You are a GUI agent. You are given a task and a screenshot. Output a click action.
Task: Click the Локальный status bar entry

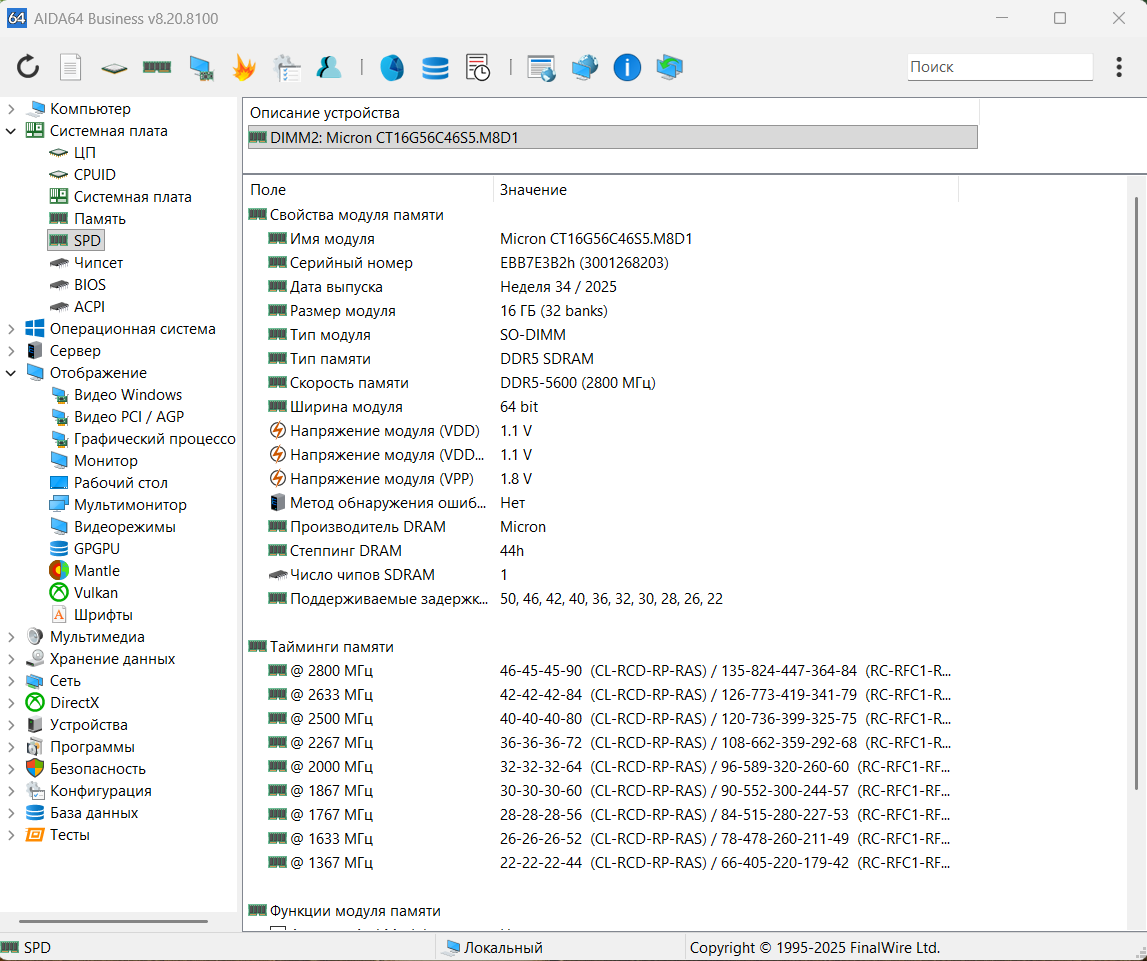pyautogui.click(x=503, y=948)
